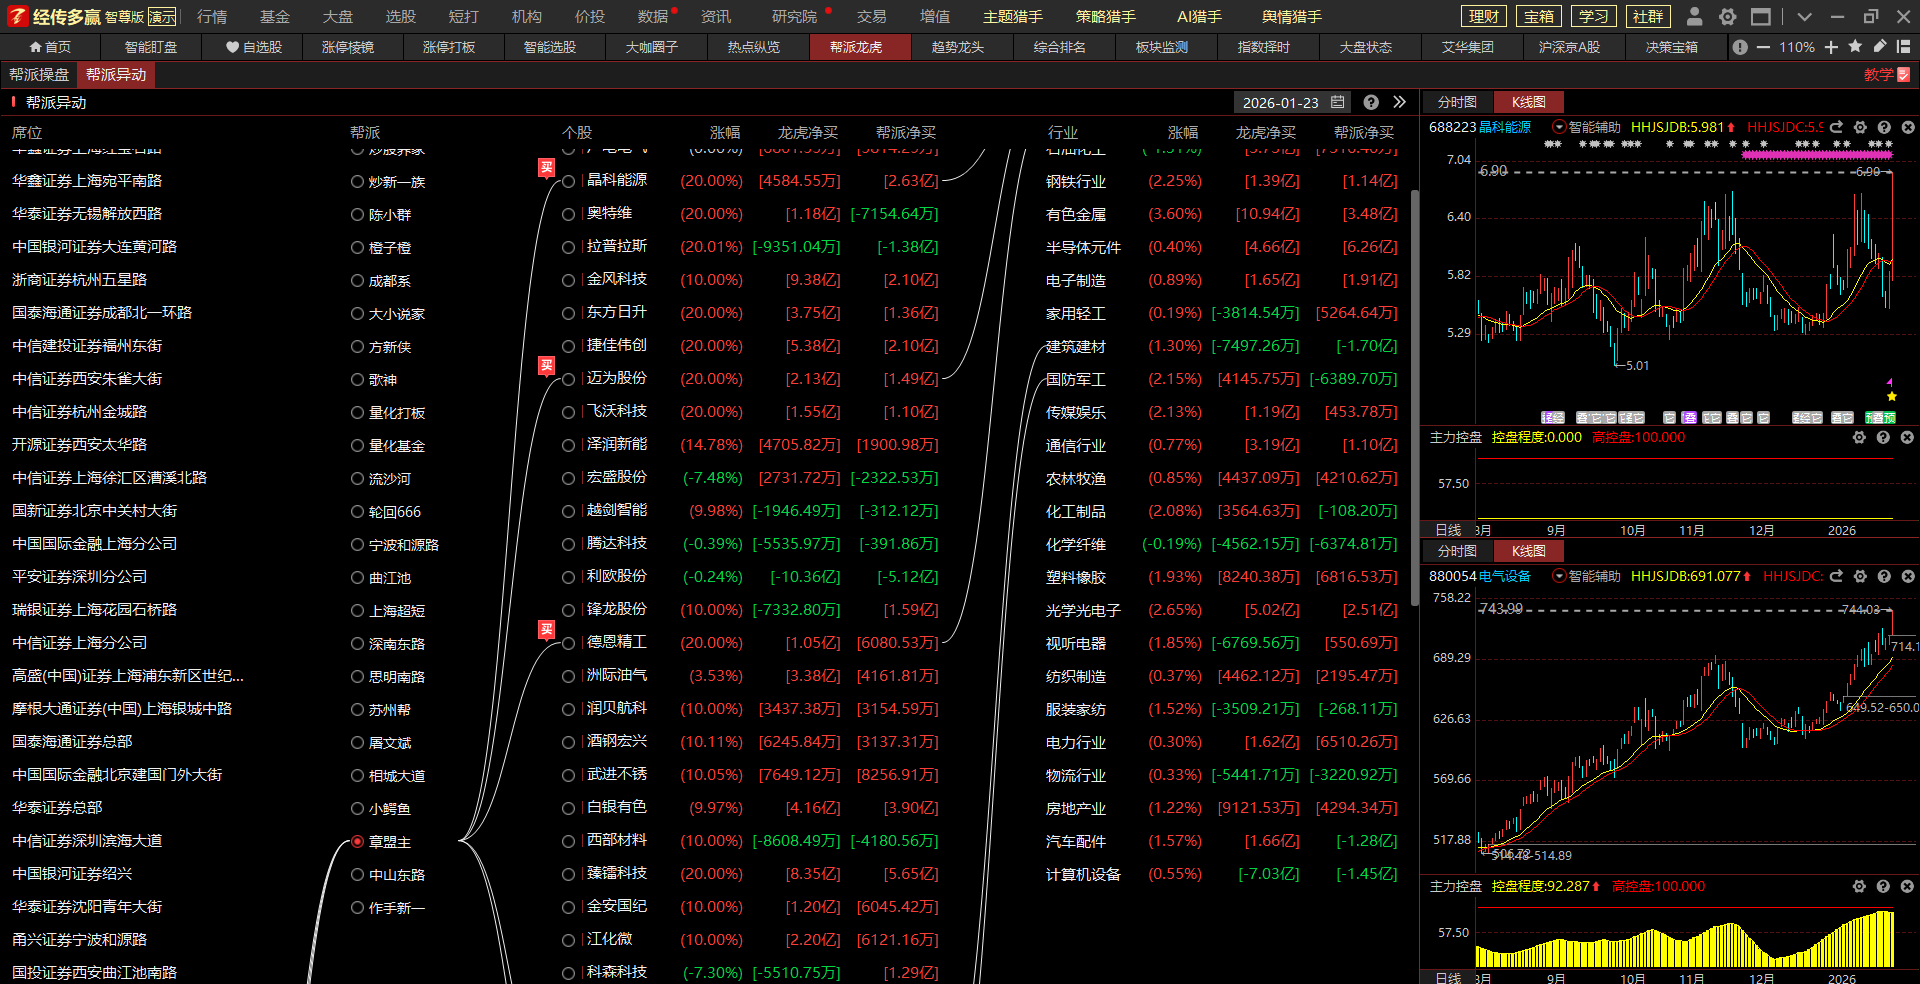
Task: Click the plus icon to zoom in
Action: coord(1831,47)
